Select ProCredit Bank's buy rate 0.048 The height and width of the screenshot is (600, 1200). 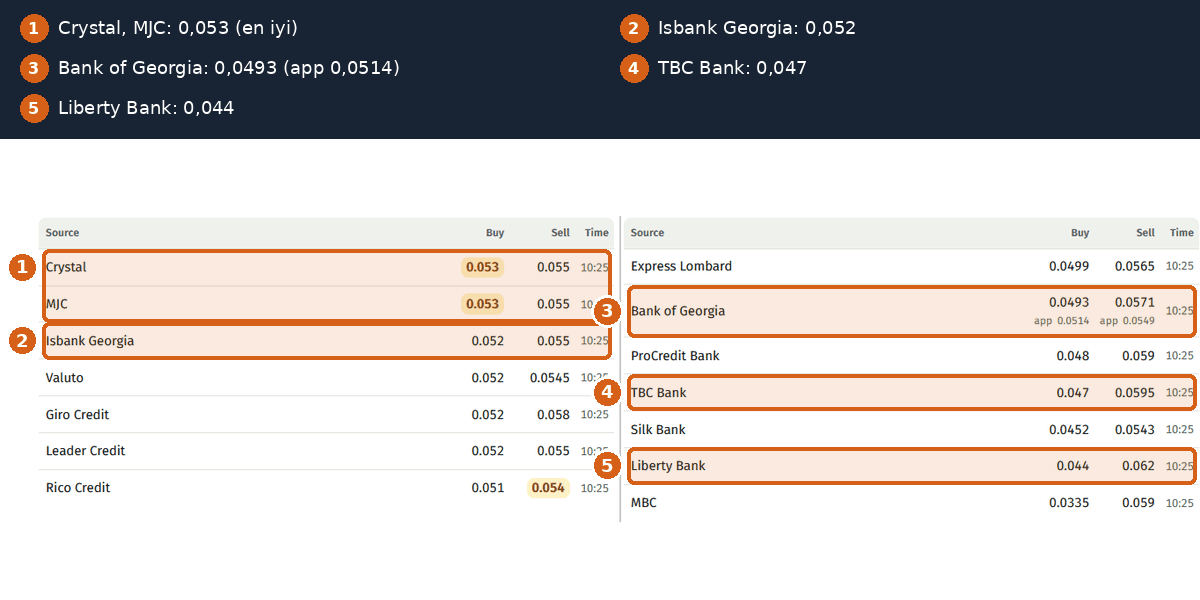tap(1073, 356)
